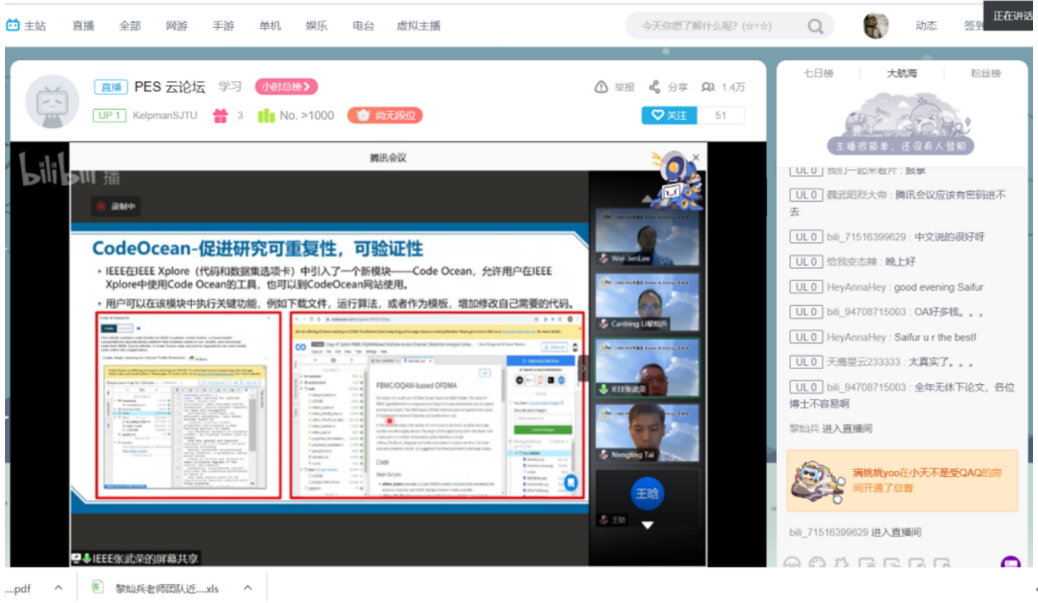Click the green microphone on IEEE张武荣 tile
1038x603 pixels.
pyautogui.click(x=604, y=389)
